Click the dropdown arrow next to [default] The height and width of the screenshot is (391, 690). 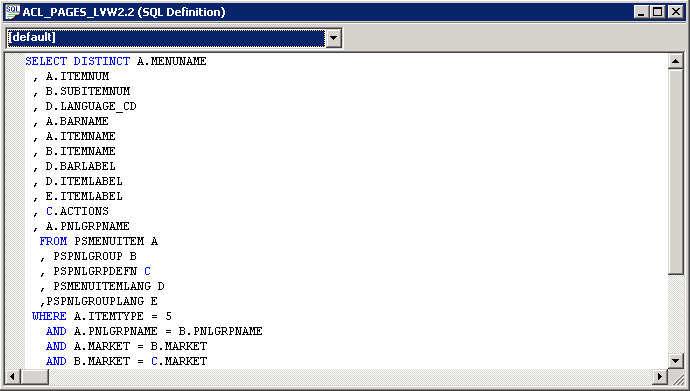tap(334, 38)
